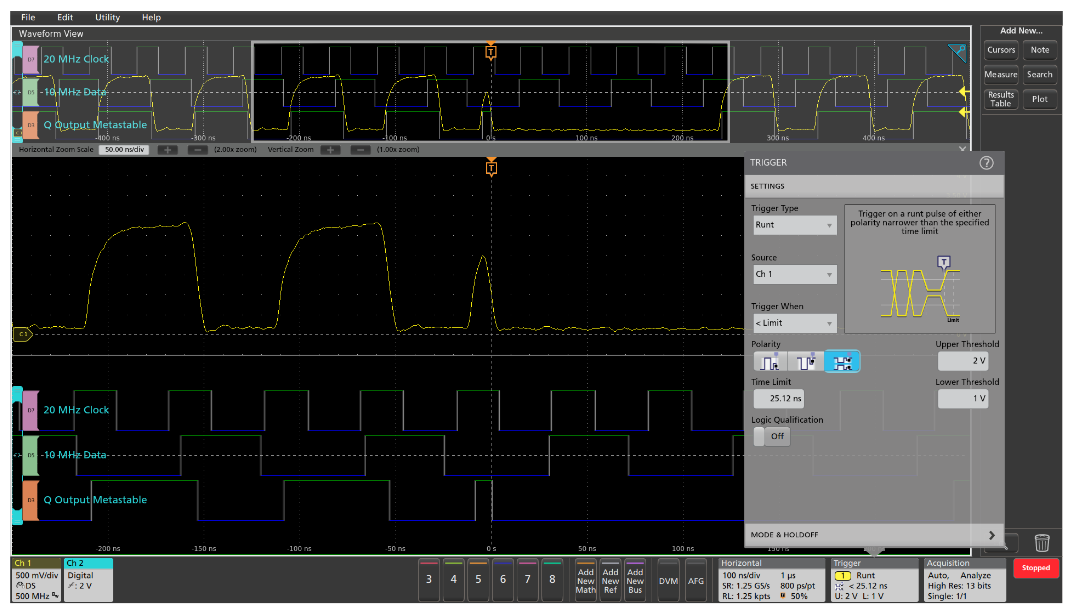
Task: Open the Utility menu
Action: [x=106, y=17]
